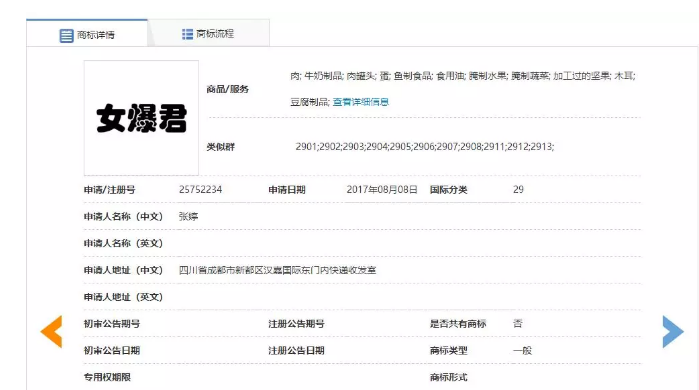Click the 商标类型 label
Image resolution: width=699 pixels, height=390 pixels.
448,351
